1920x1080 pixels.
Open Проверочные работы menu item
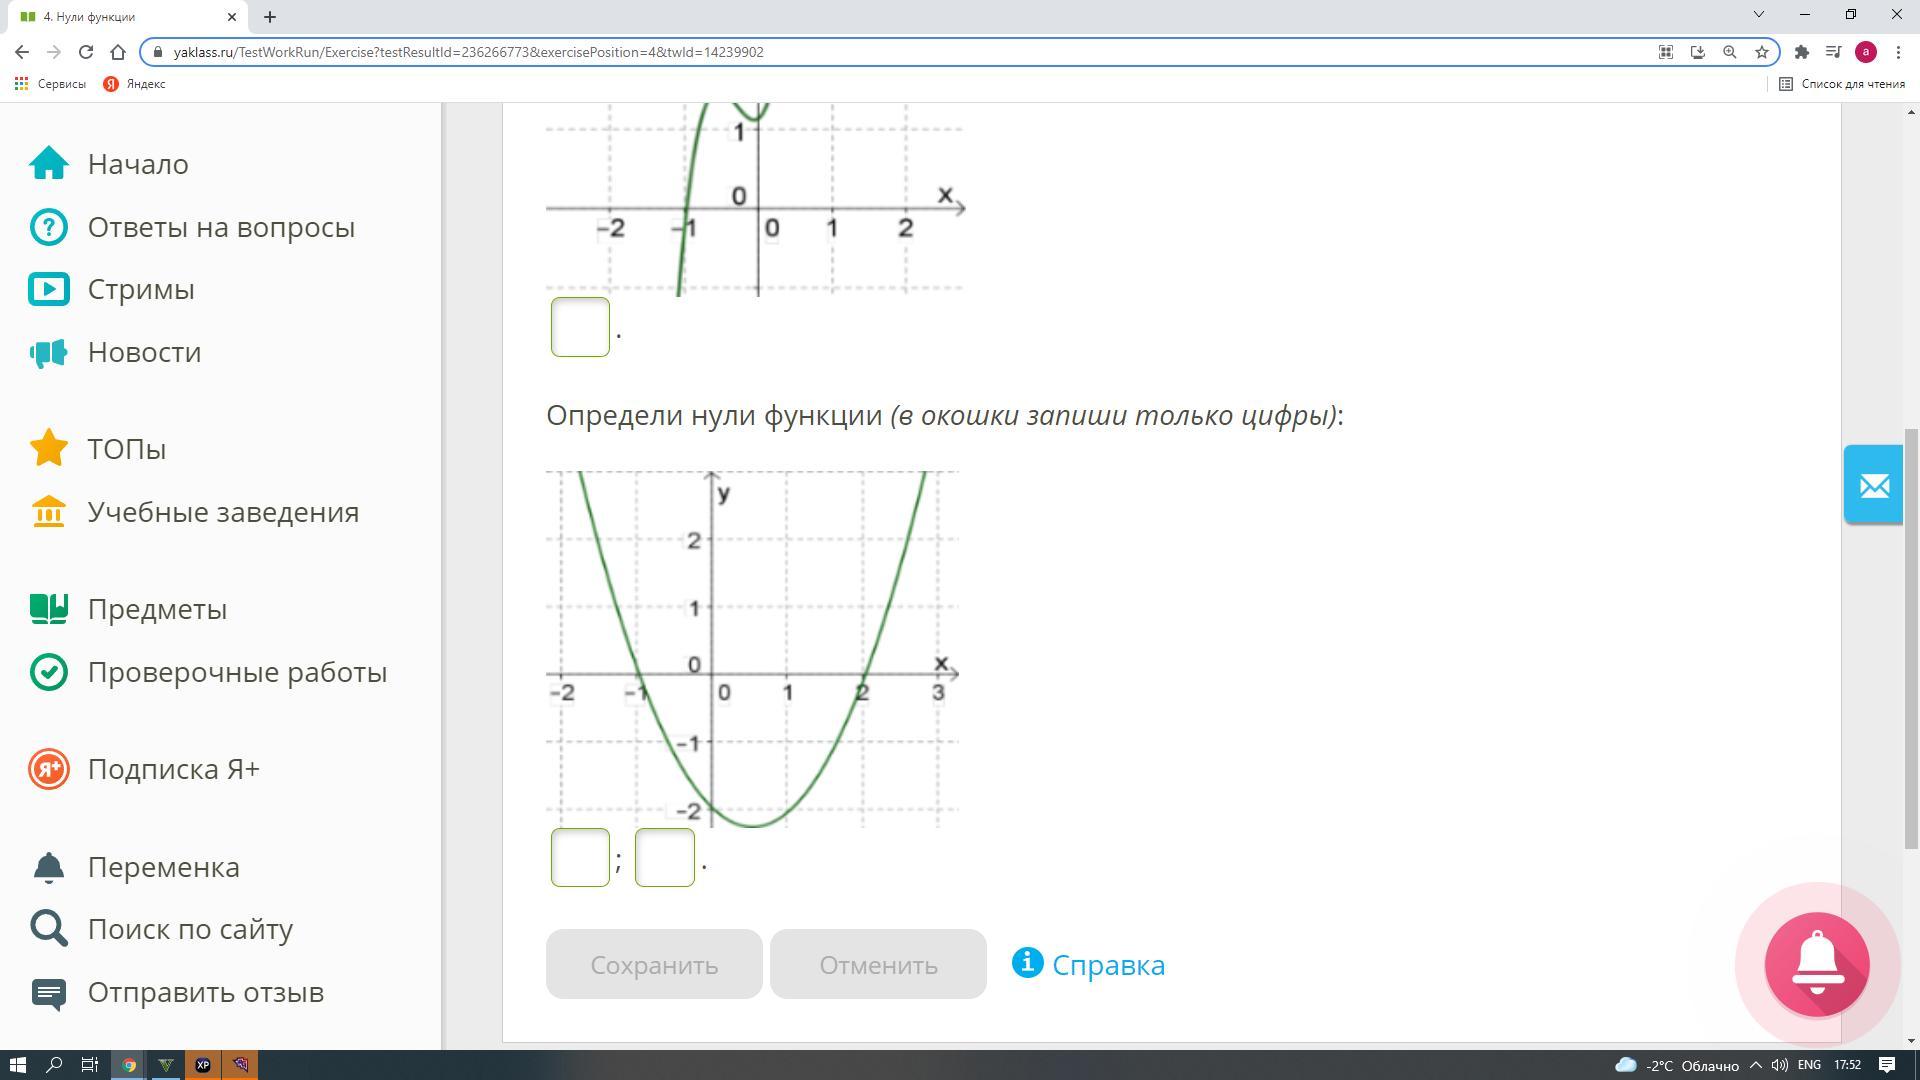(x=237, y=672)
